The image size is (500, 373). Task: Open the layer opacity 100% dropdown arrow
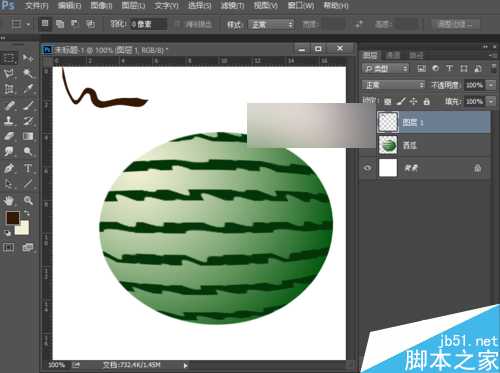coord(491,85)
